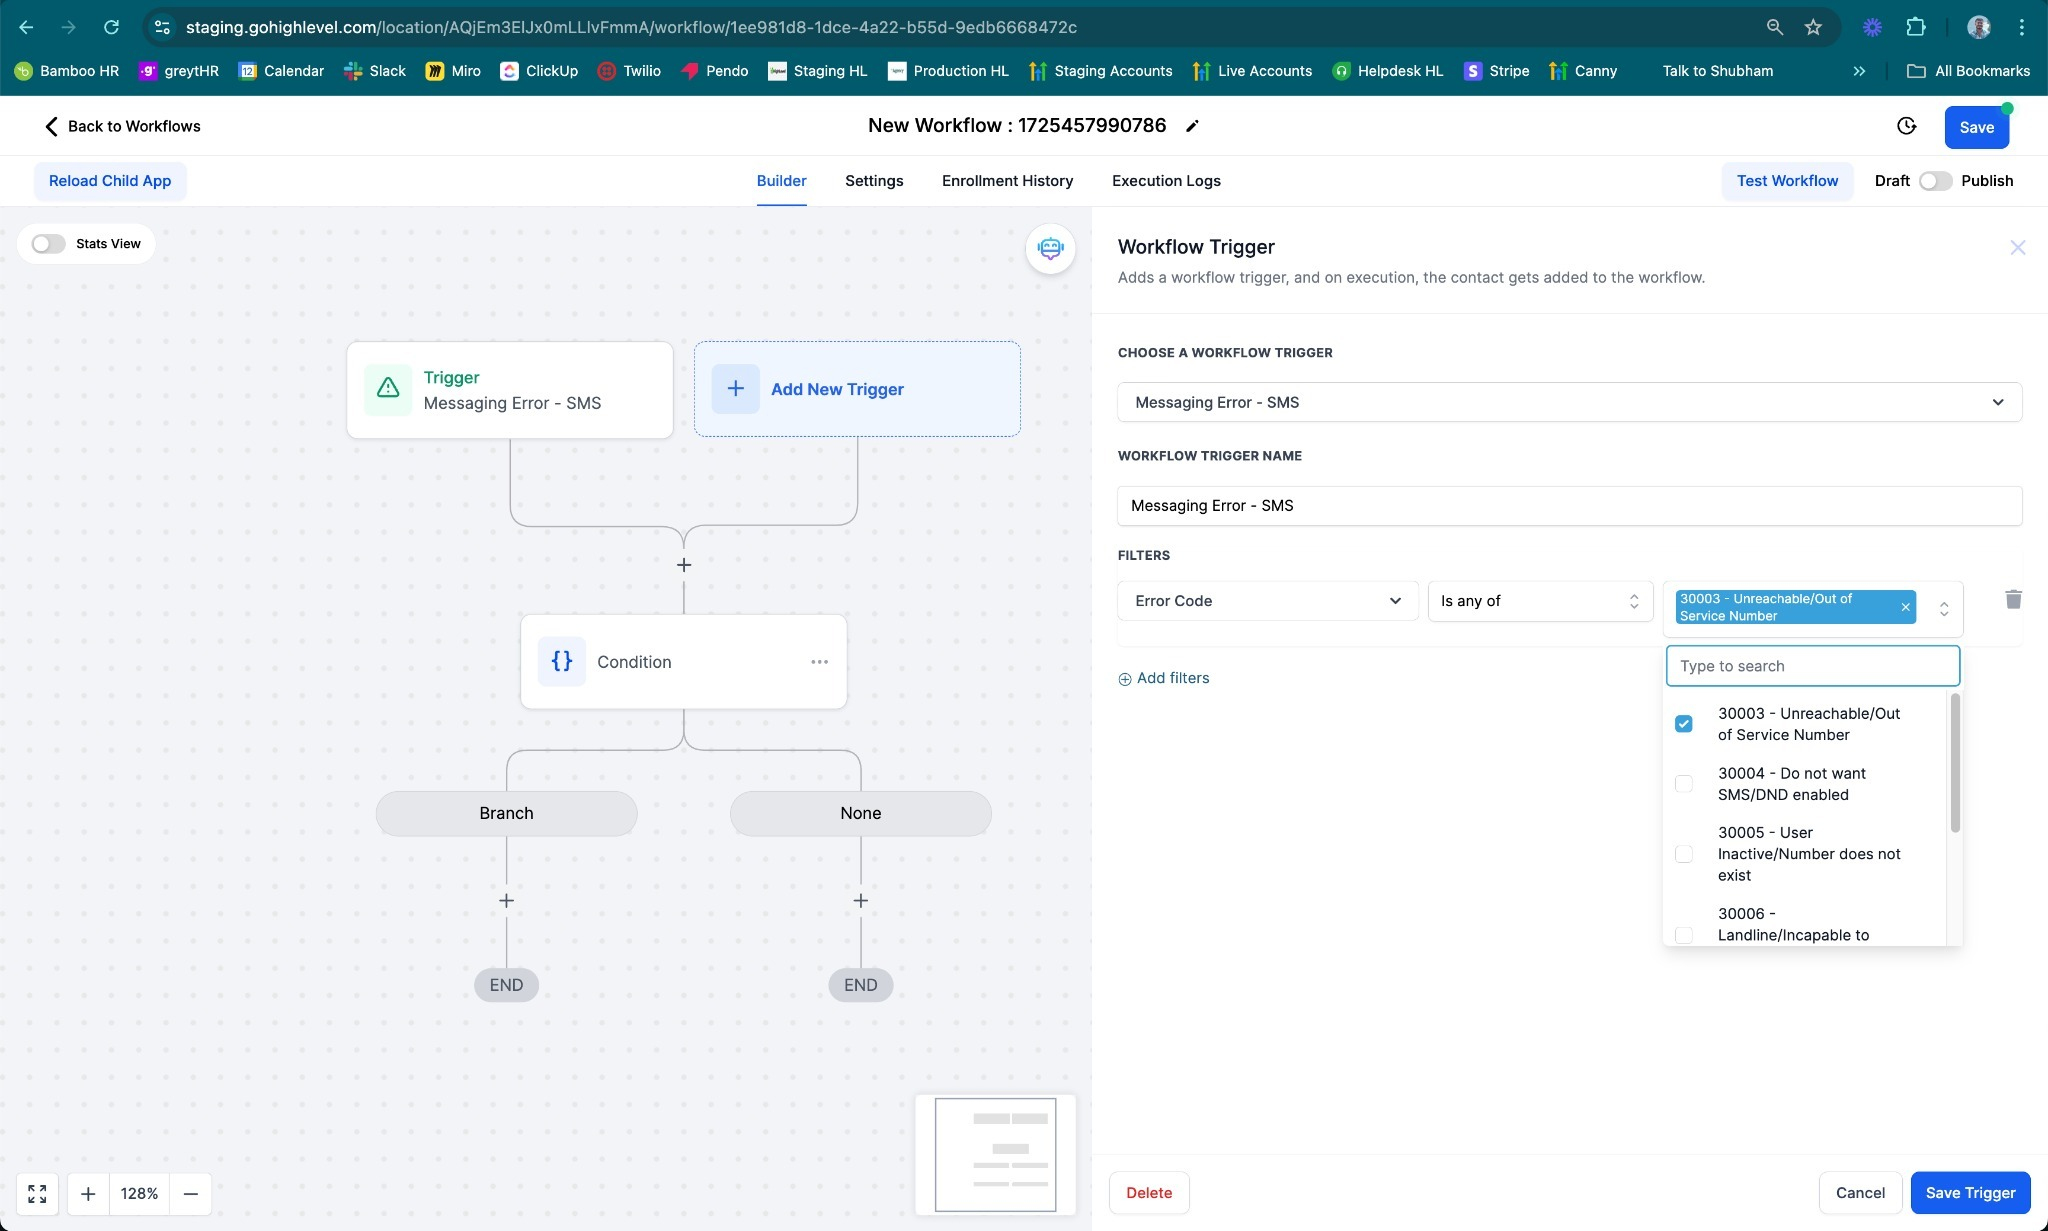Open Condition node three-dot menu
The image size is (2048, 1231).
819,662
